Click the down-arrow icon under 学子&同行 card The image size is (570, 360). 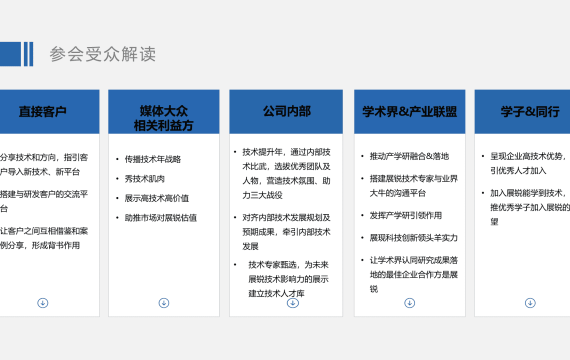(x=530, y=303)
